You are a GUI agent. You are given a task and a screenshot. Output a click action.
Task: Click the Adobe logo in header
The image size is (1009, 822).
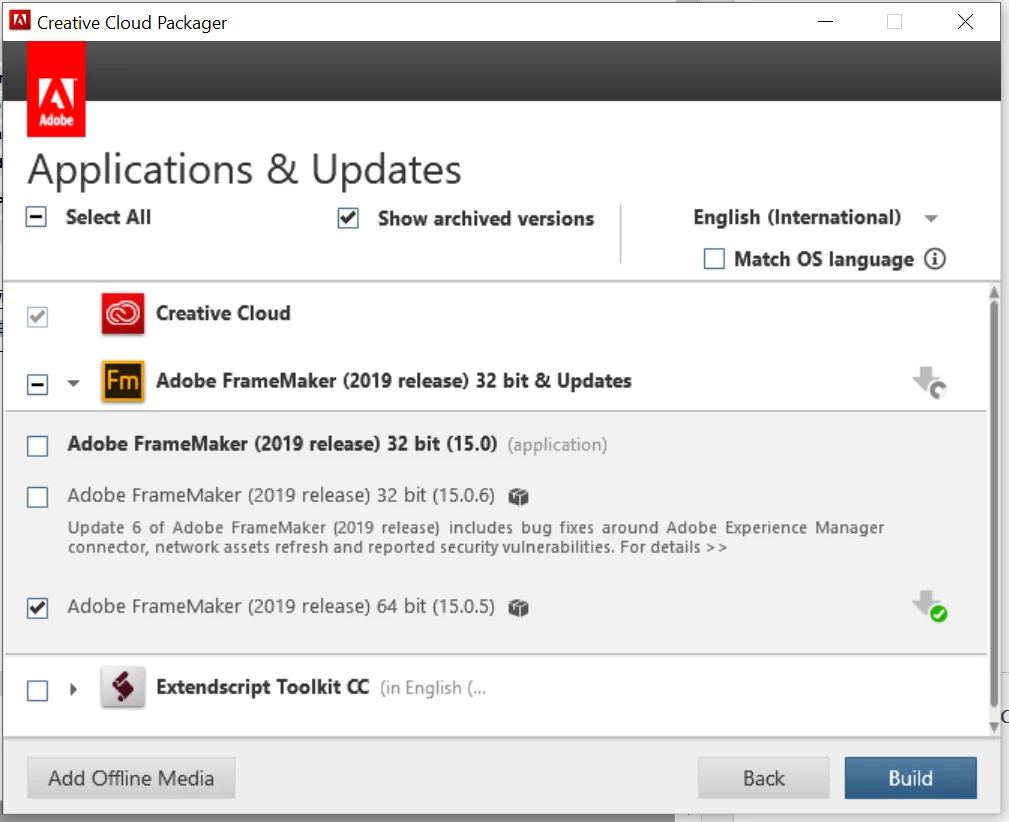point(56,89)
